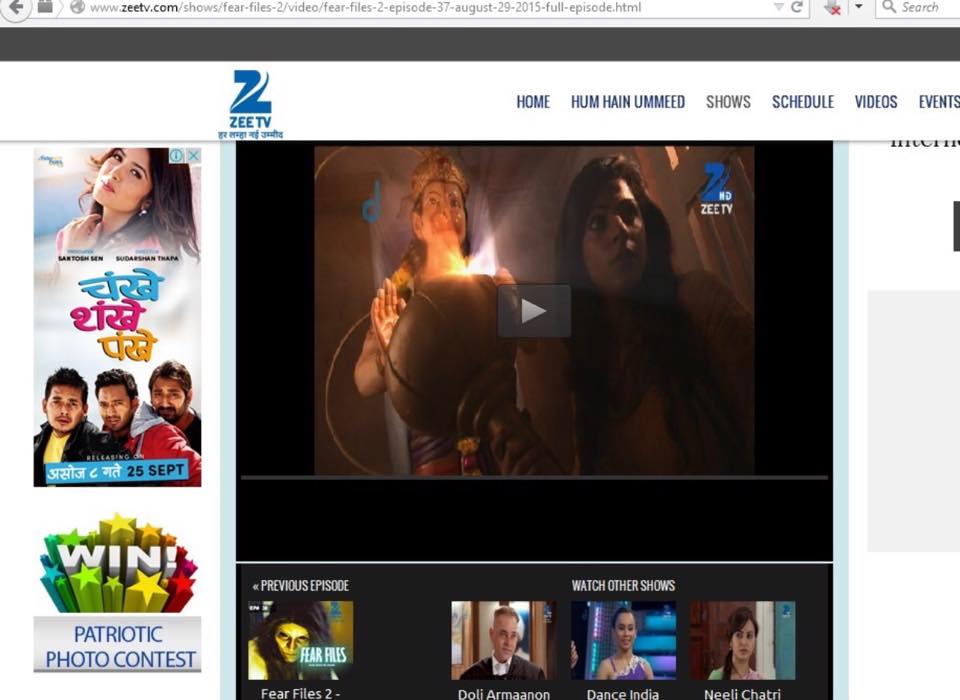Viewport: 960px width, 700px height.
Task: Go back with the browser back arrow
Action: (x=15, y=7)
